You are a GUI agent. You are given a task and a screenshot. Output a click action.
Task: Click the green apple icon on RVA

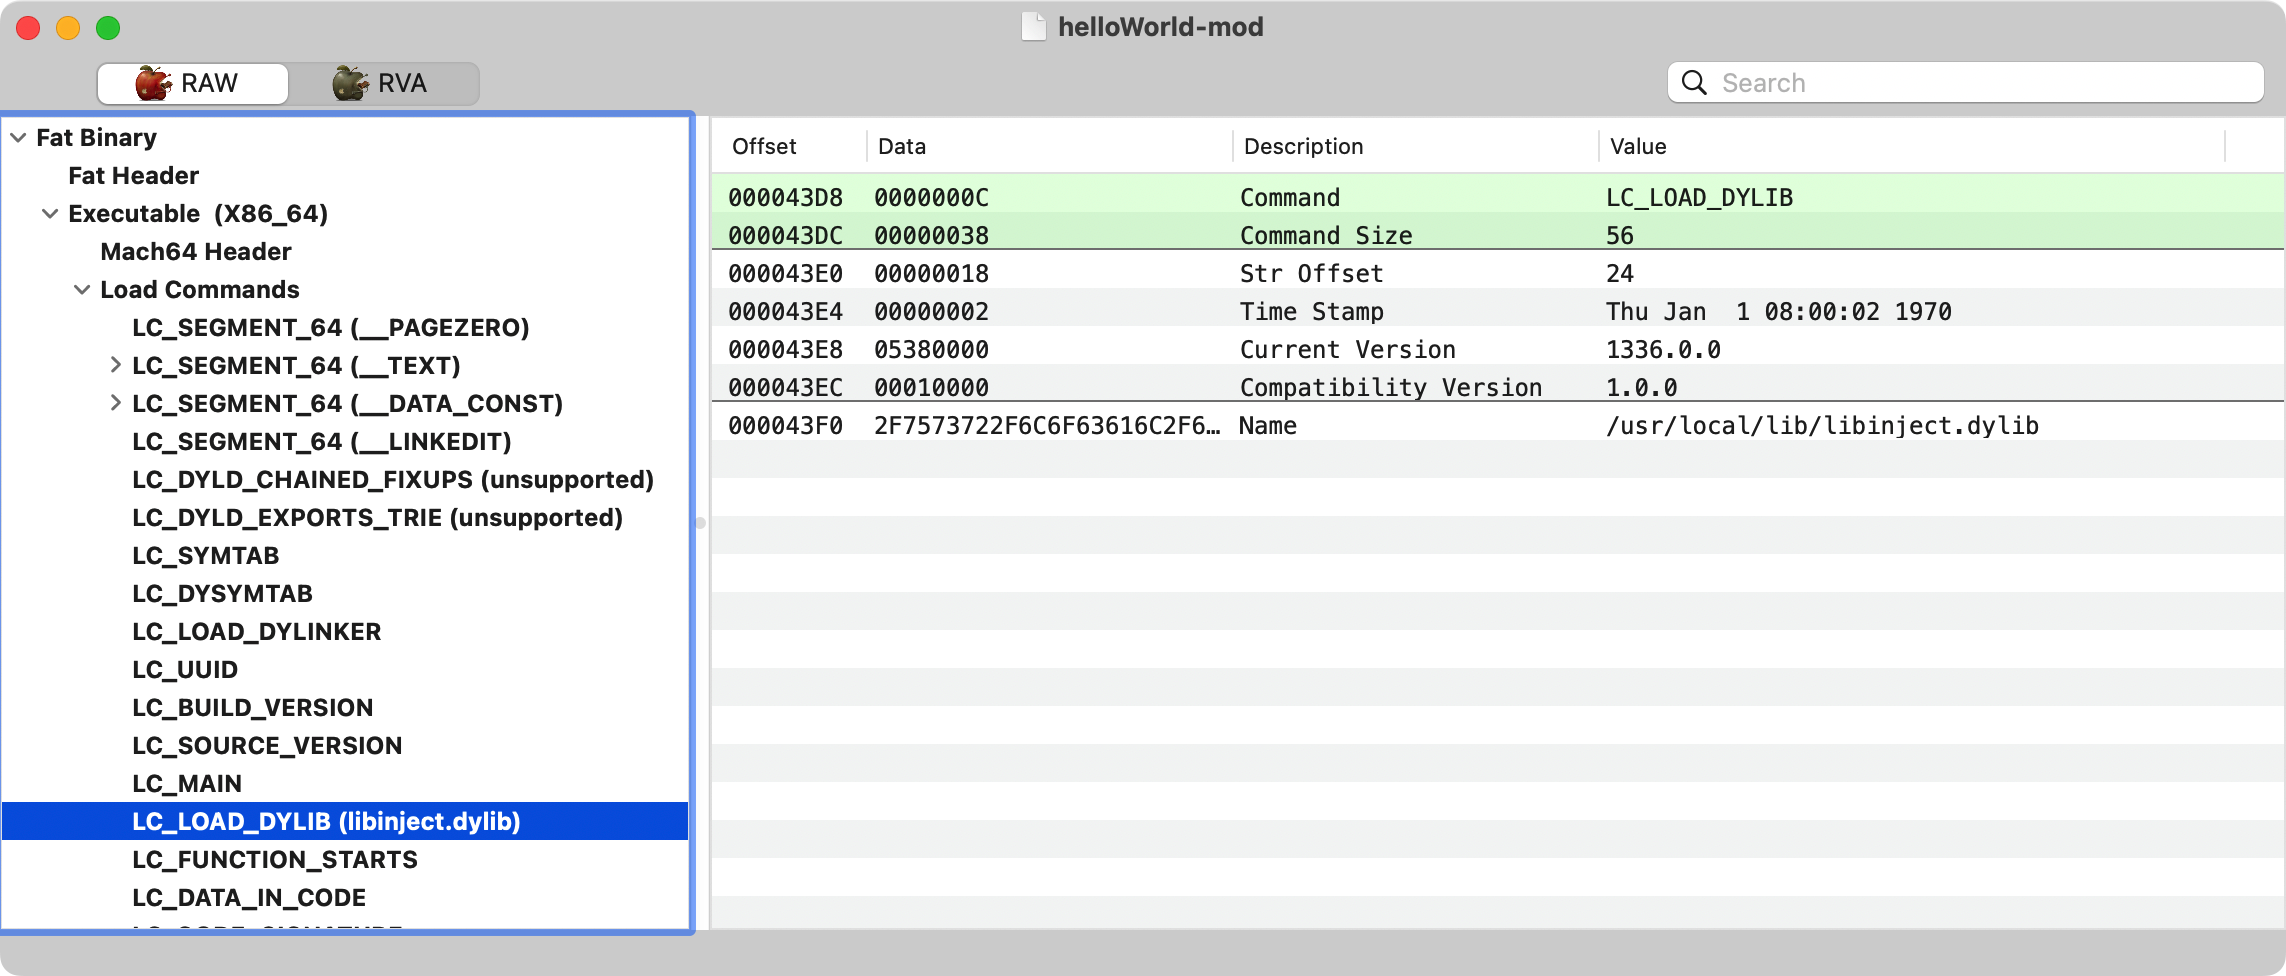click(350, 83)
